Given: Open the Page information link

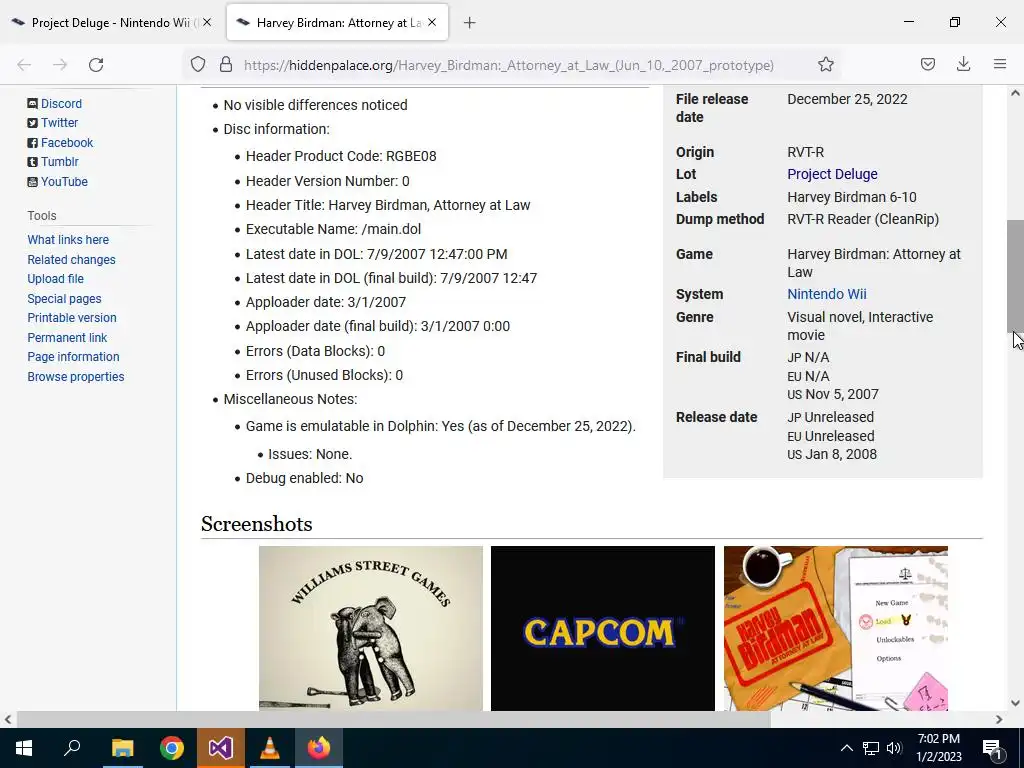Looking at the screenshot, I should point(73,357).
